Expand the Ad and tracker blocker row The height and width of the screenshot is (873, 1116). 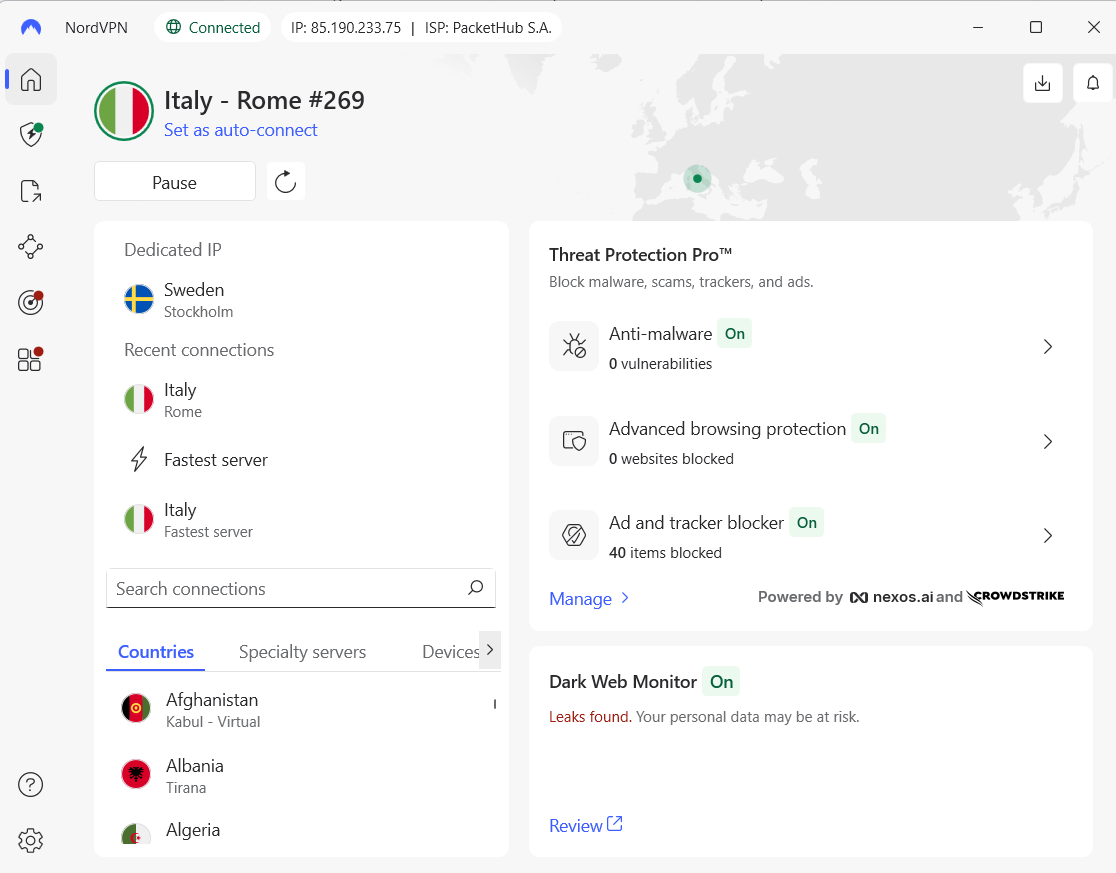1048,535
